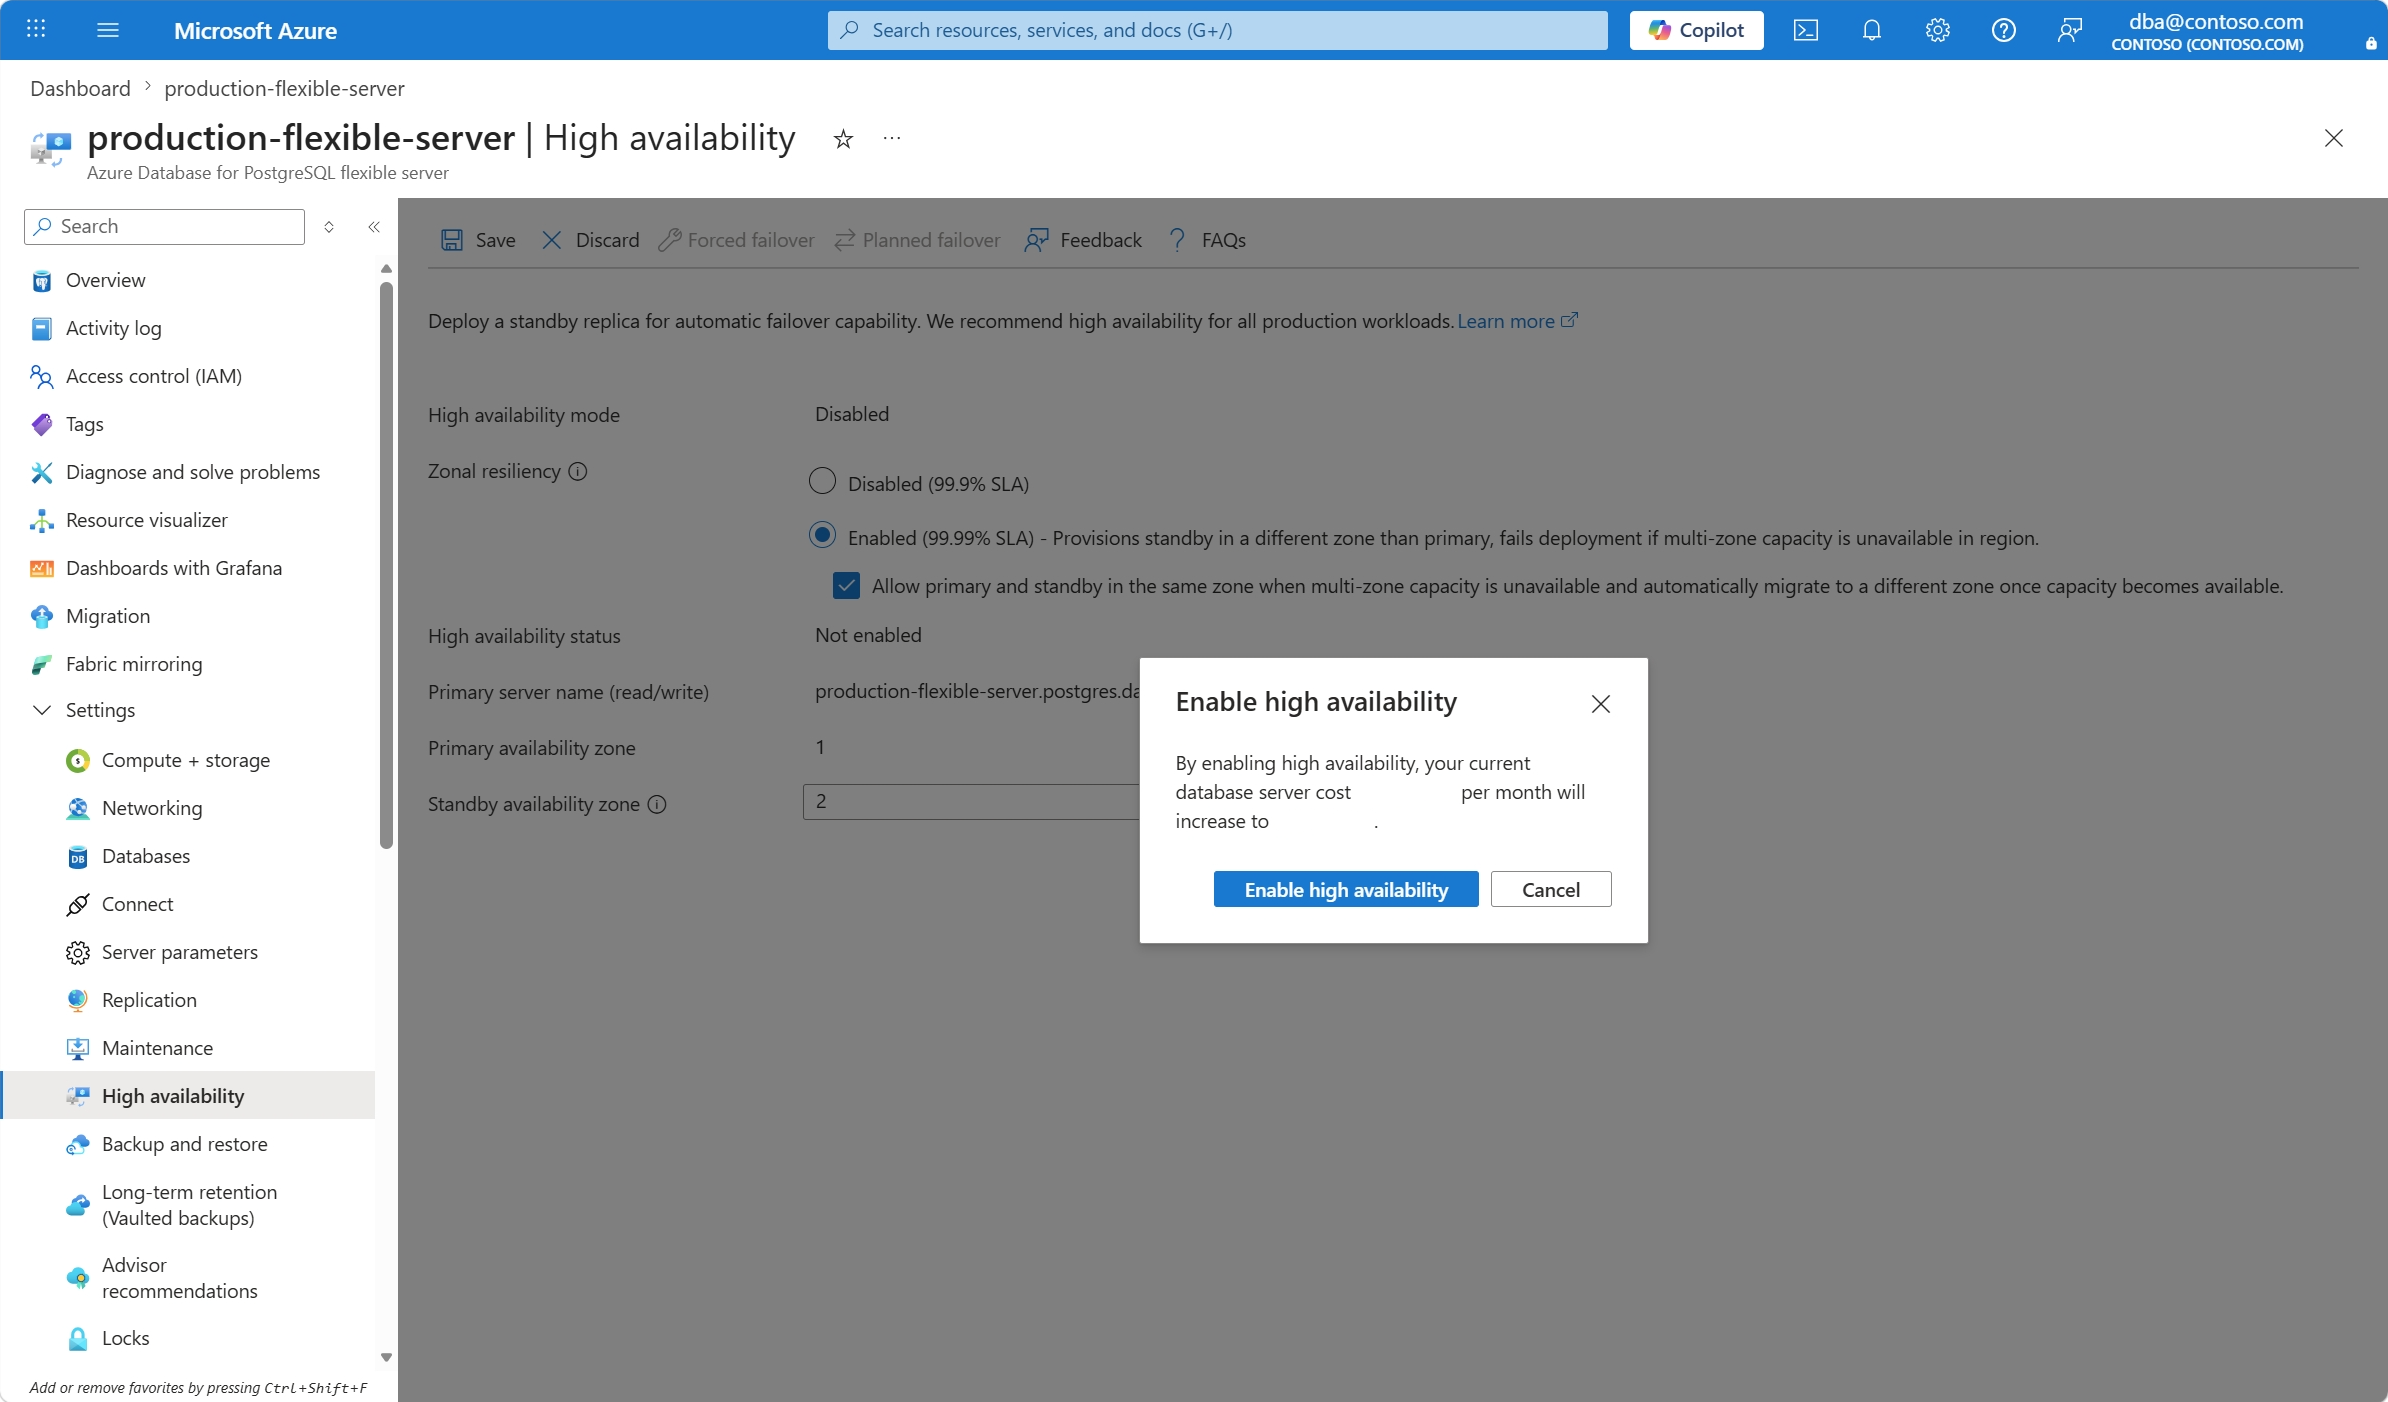Close the Enable high availability dialog
The width and height of the screenshot is (2388, 1402).
[x=1601, y=704]
